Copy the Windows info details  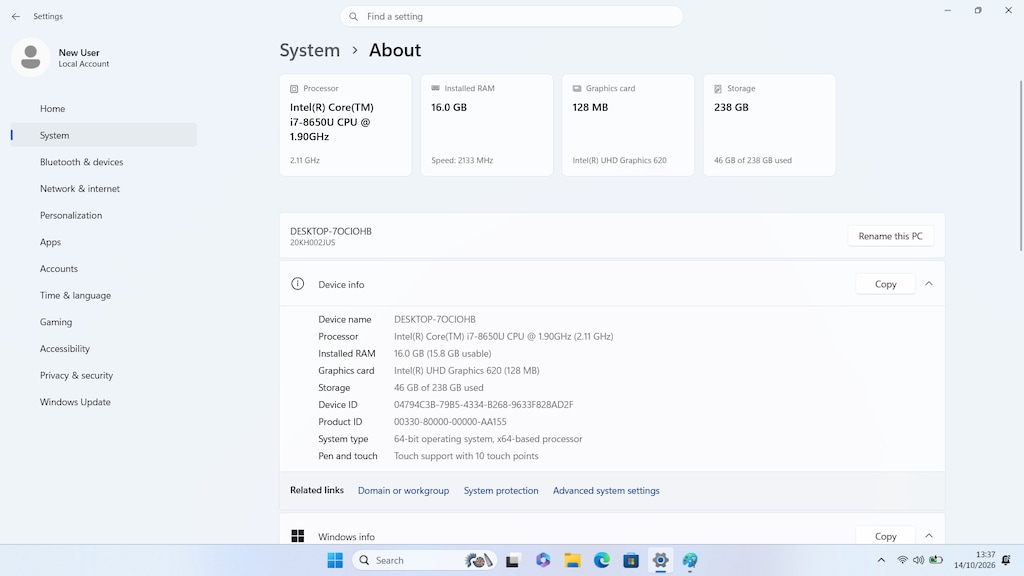click(886, 536)
